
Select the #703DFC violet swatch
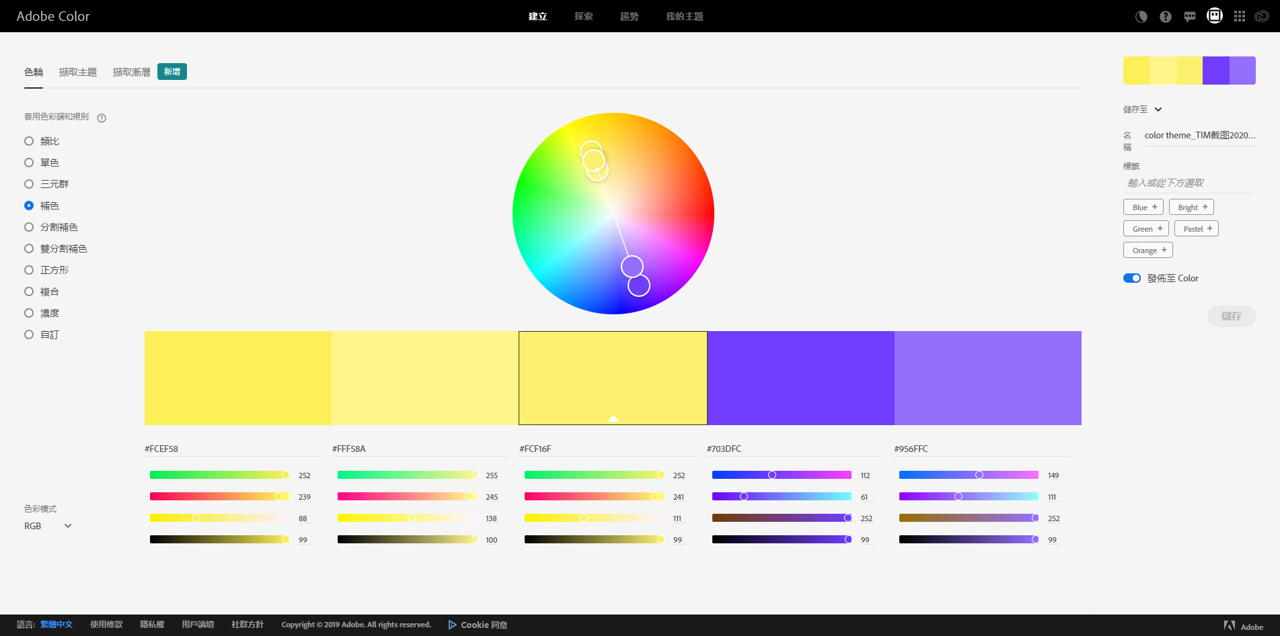click(x=801, y=378)
